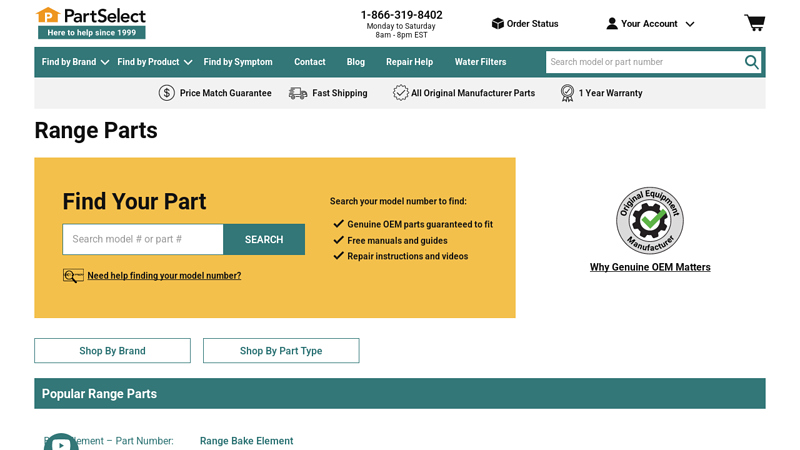800x450 pixels.
Task: Focus the header model or part search field
Action: pos(644,62)
